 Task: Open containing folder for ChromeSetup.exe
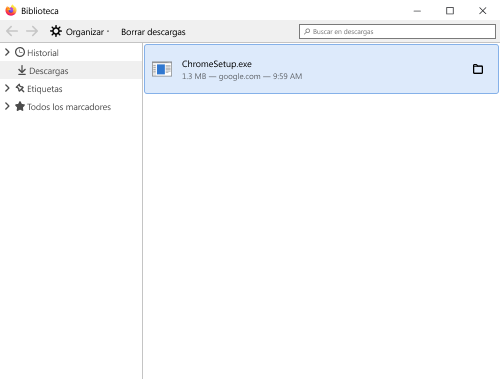(478, 69)
